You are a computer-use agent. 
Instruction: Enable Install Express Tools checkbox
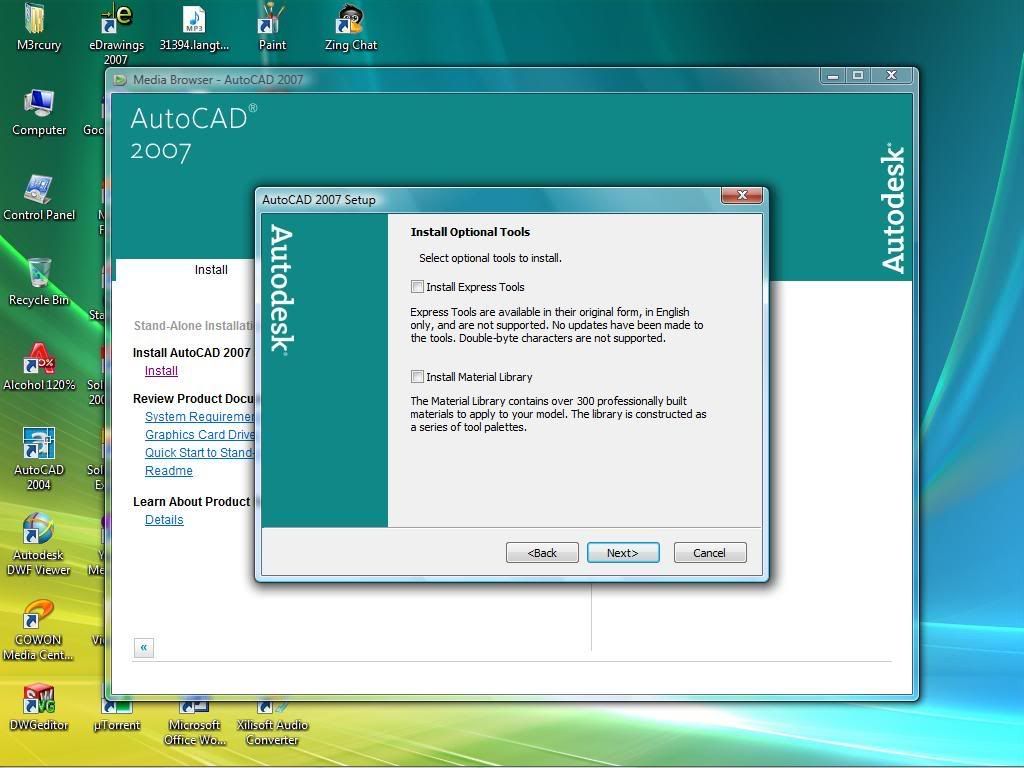(417, 287)
